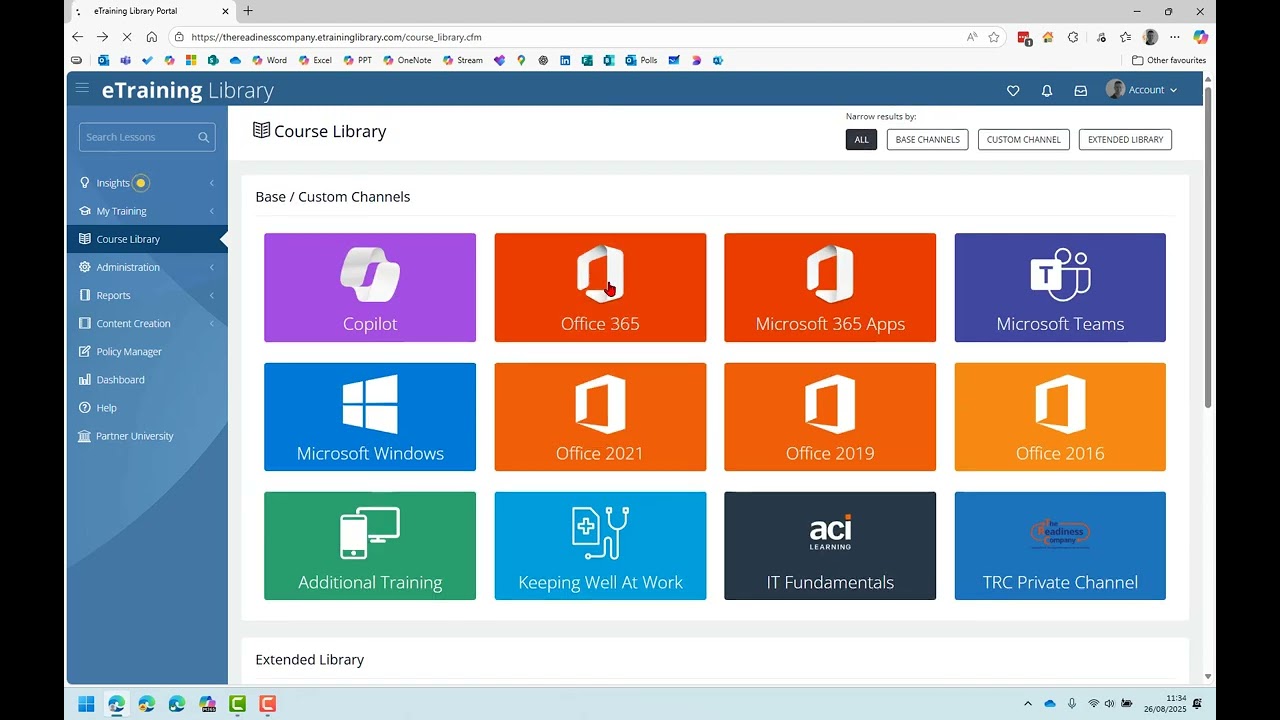Screen dimensions: 1280x720
Task: Expand the Reports sidebar menu
Action: 147,295
